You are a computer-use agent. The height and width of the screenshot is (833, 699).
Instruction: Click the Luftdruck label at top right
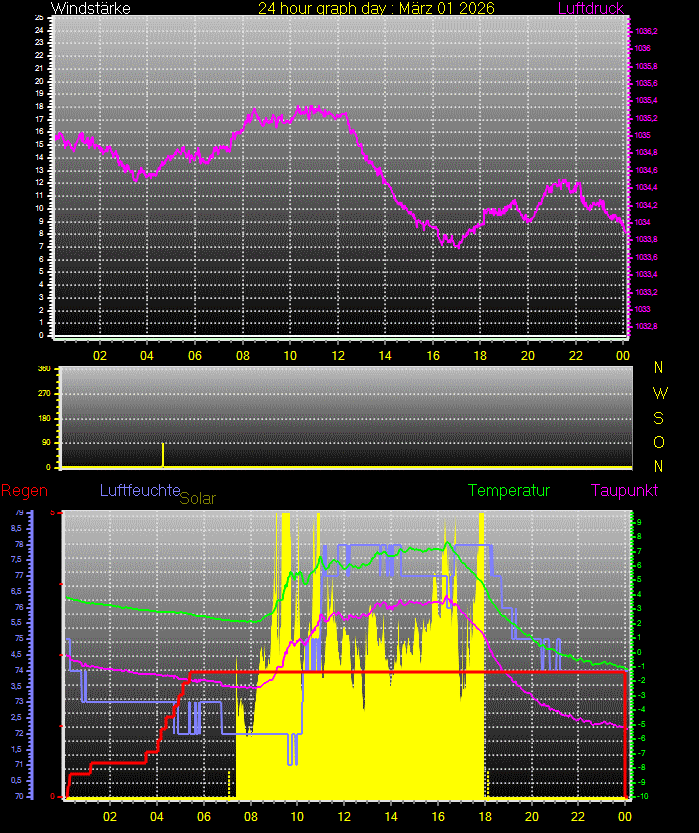pos(590,8)
